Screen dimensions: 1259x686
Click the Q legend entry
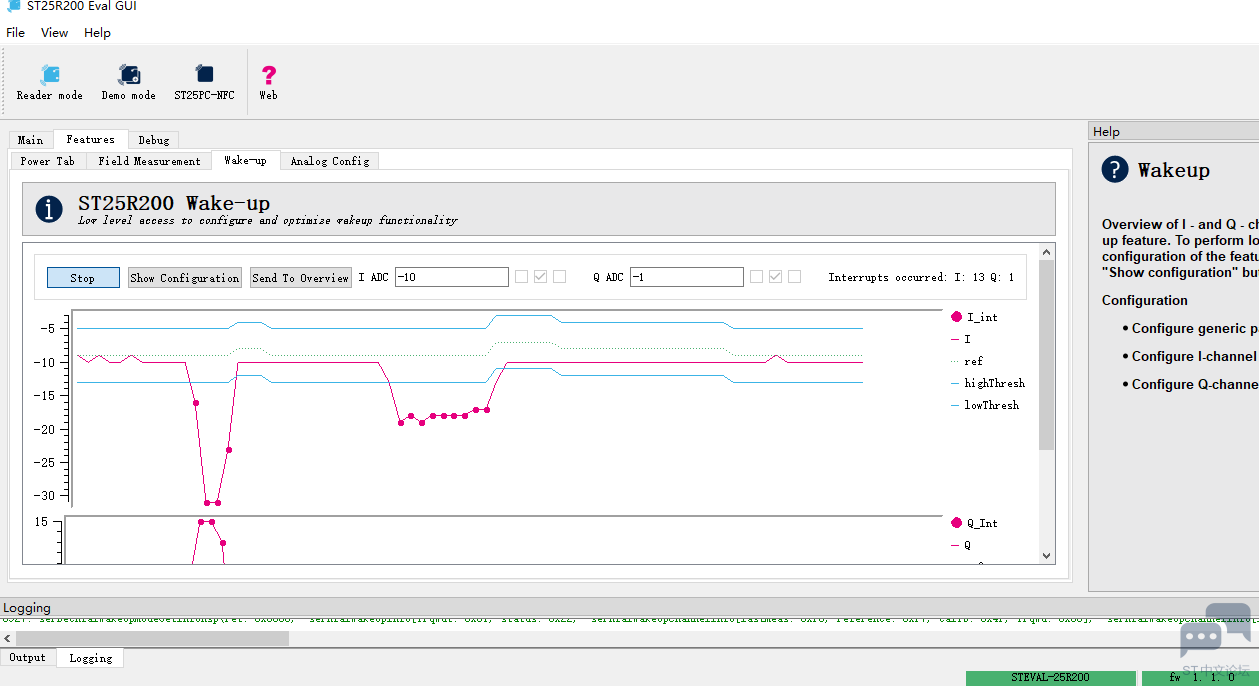[x=960, y=545]
